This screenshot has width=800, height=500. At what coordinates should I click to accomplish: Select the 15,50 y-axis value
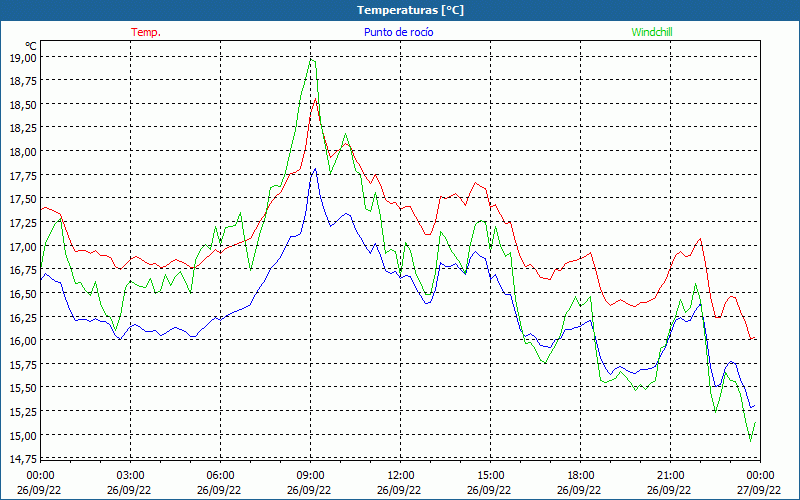point(23,388)
